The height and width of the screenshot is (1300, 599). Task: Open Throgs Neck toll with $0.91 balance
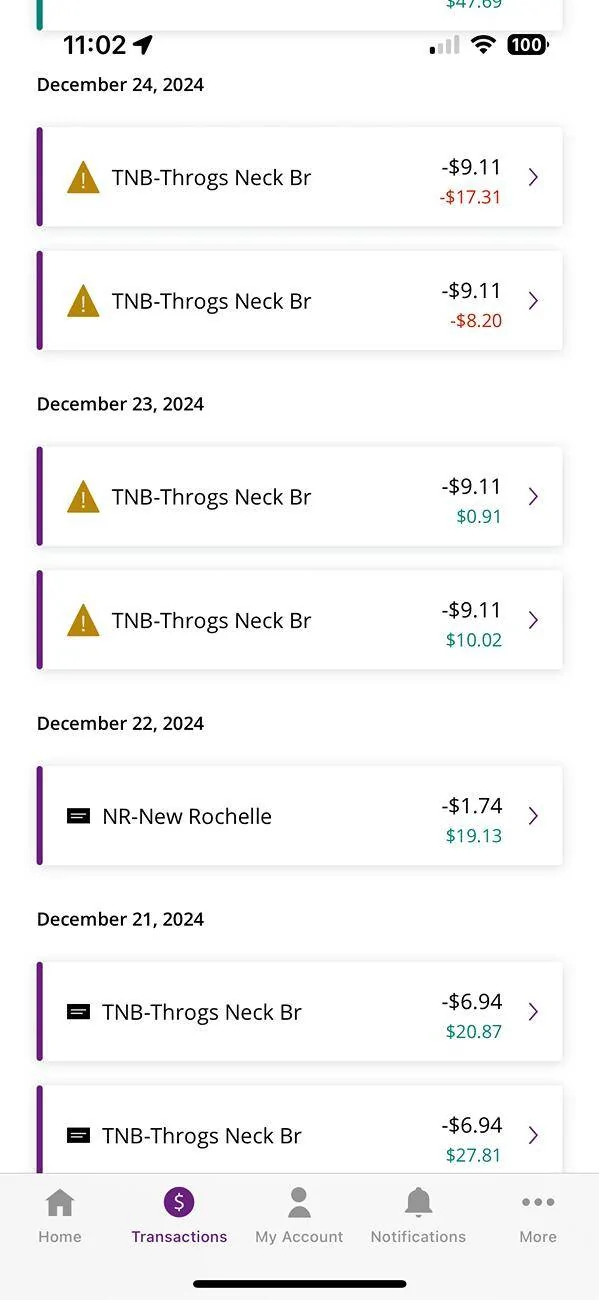click(x=300, y=496)
